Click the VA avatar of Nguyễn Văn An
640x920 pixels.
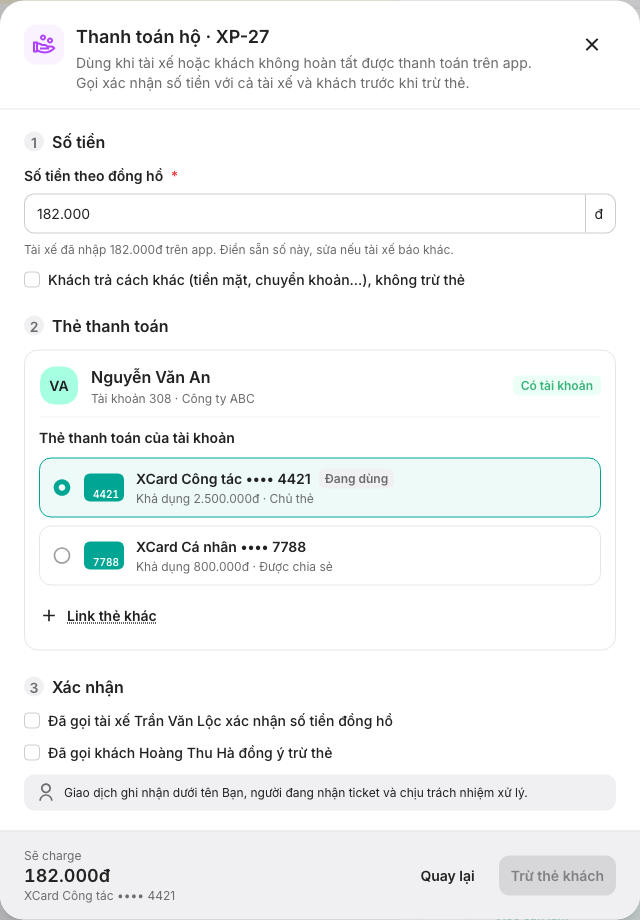point(59,385)
